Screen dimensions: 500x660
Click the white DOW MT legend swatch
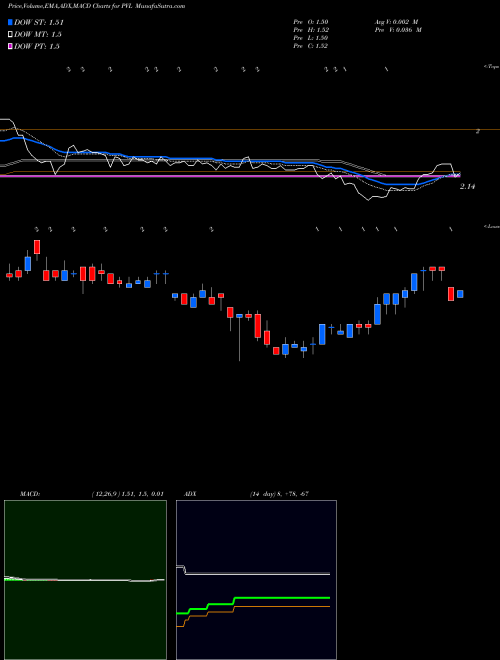pyautogui.click(x=10, y=35)
